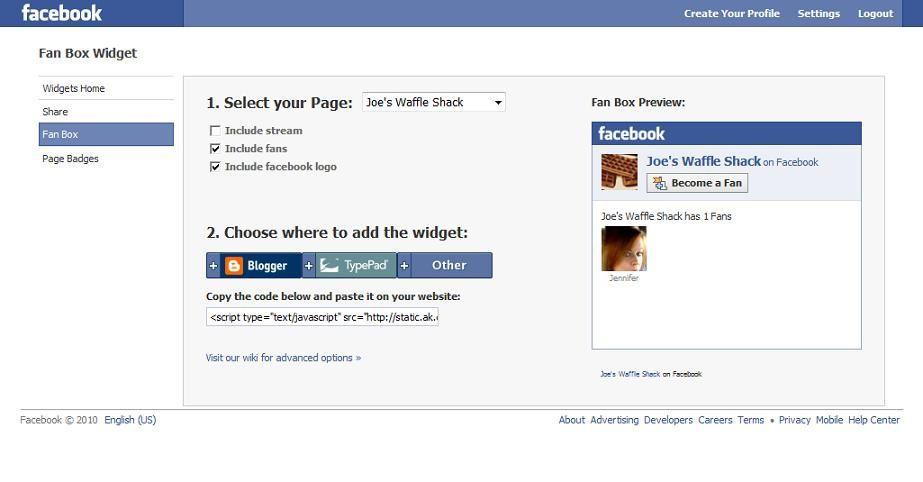Click the widget embed code field

point(322,317)
